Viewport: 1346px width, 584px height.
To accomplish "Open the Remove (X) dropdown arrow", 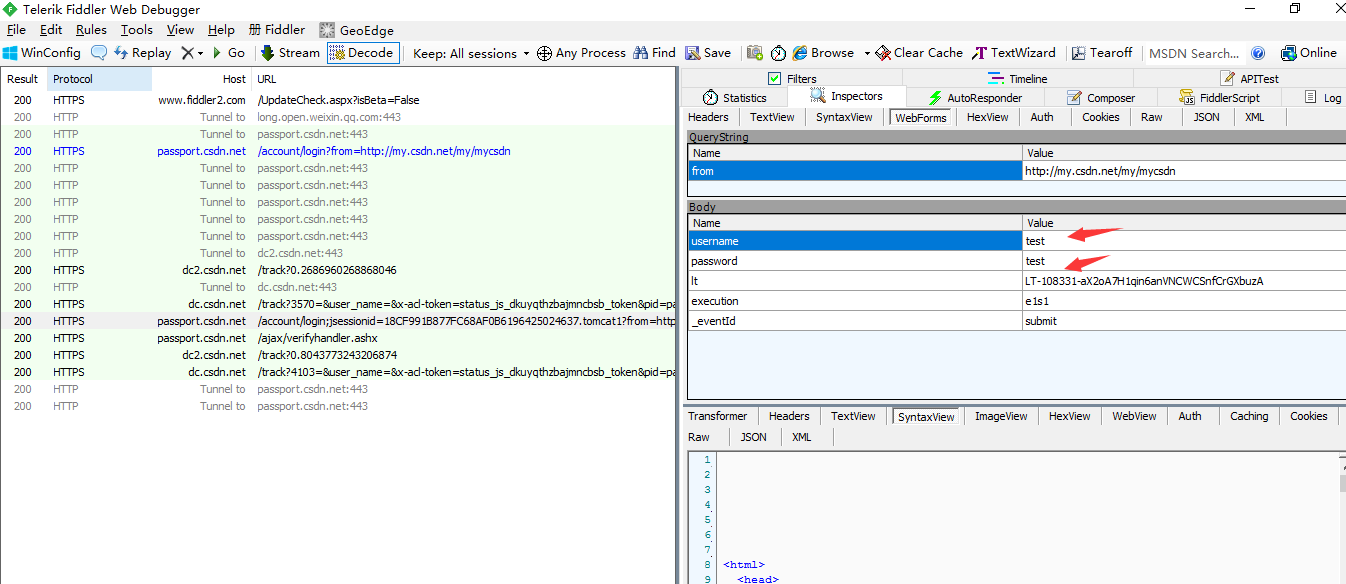I will click(200, 53).
